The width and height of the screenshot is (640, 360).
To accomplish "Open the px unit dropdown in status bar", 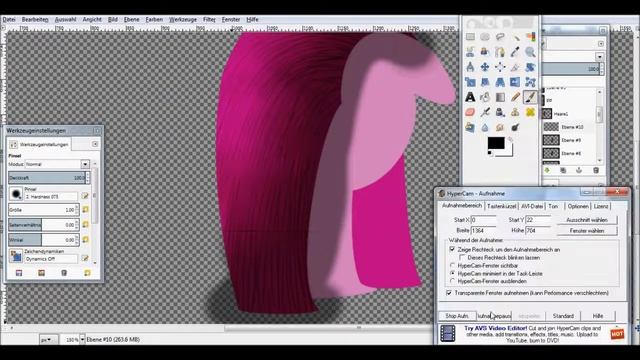I will coord(49,340).
